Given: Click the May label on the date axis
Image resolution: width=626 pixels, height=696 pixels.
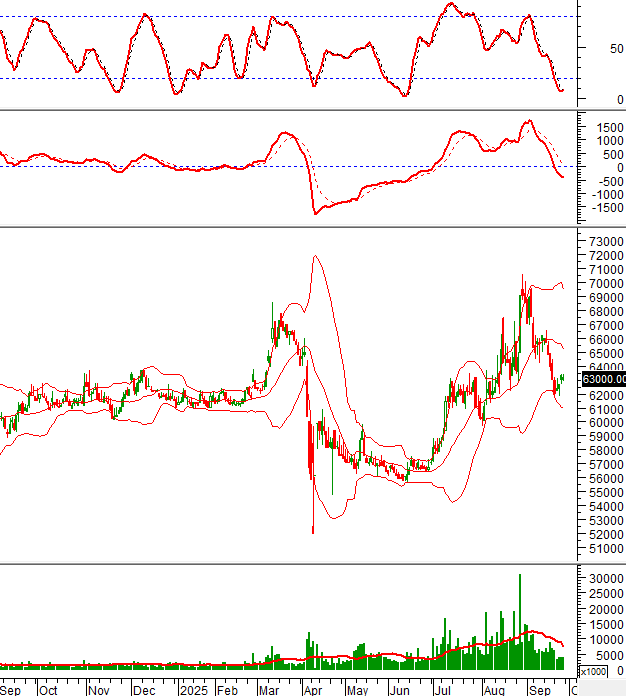Looking at the screenshot, I should (x=357, y=689).
